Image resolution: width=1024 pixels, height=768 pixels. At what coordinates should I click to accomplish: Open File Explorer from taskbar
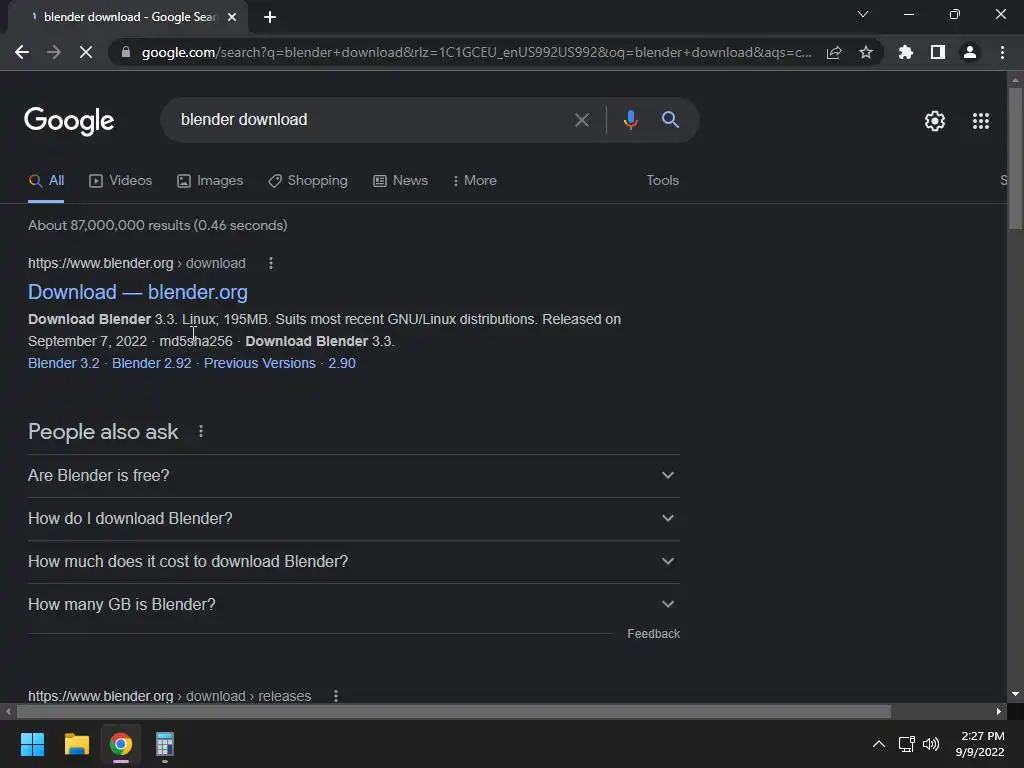coord(76,744)
